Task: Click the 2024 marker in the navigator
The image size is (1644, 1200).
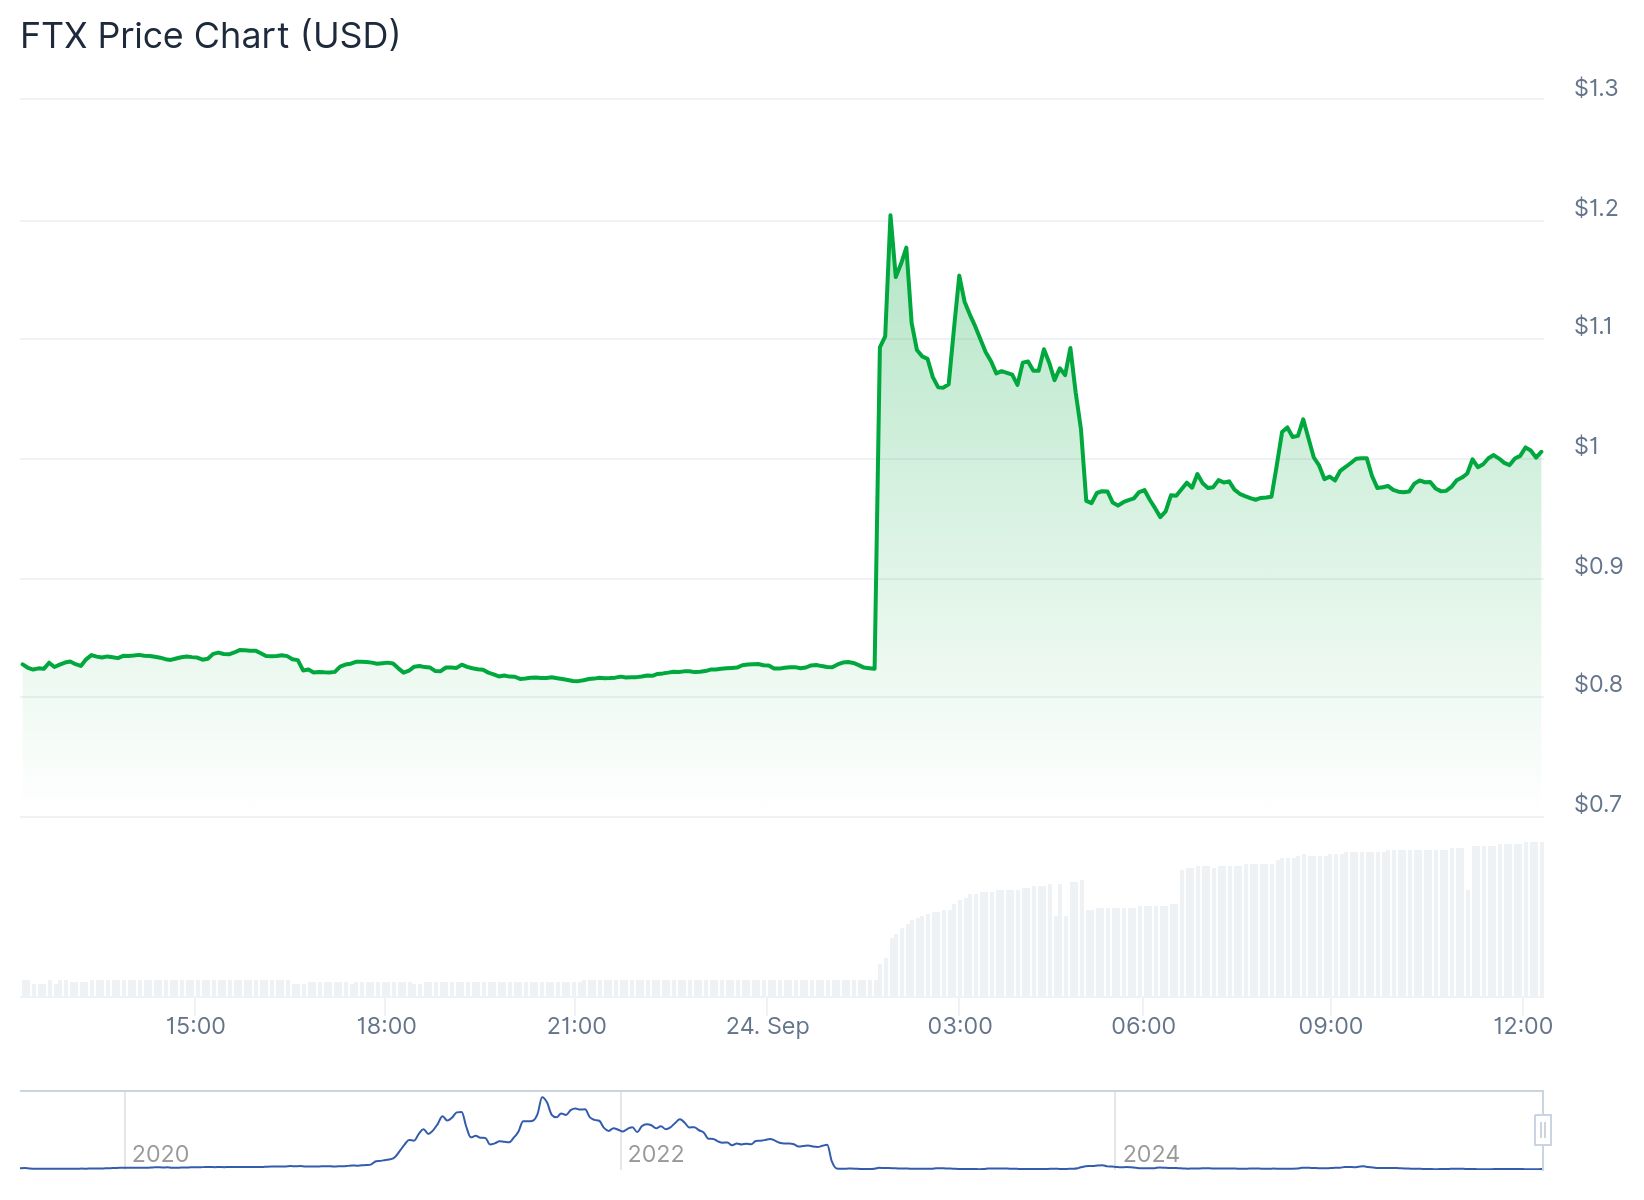Action: (x=1151, y=1154)
